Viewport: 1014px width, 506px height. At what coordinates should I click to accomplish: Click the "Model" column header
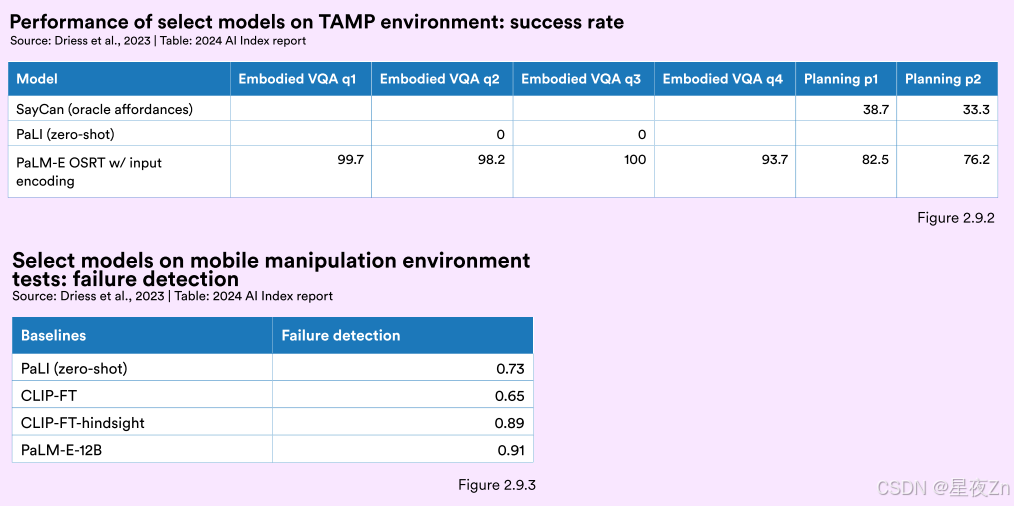coord(120,80)
